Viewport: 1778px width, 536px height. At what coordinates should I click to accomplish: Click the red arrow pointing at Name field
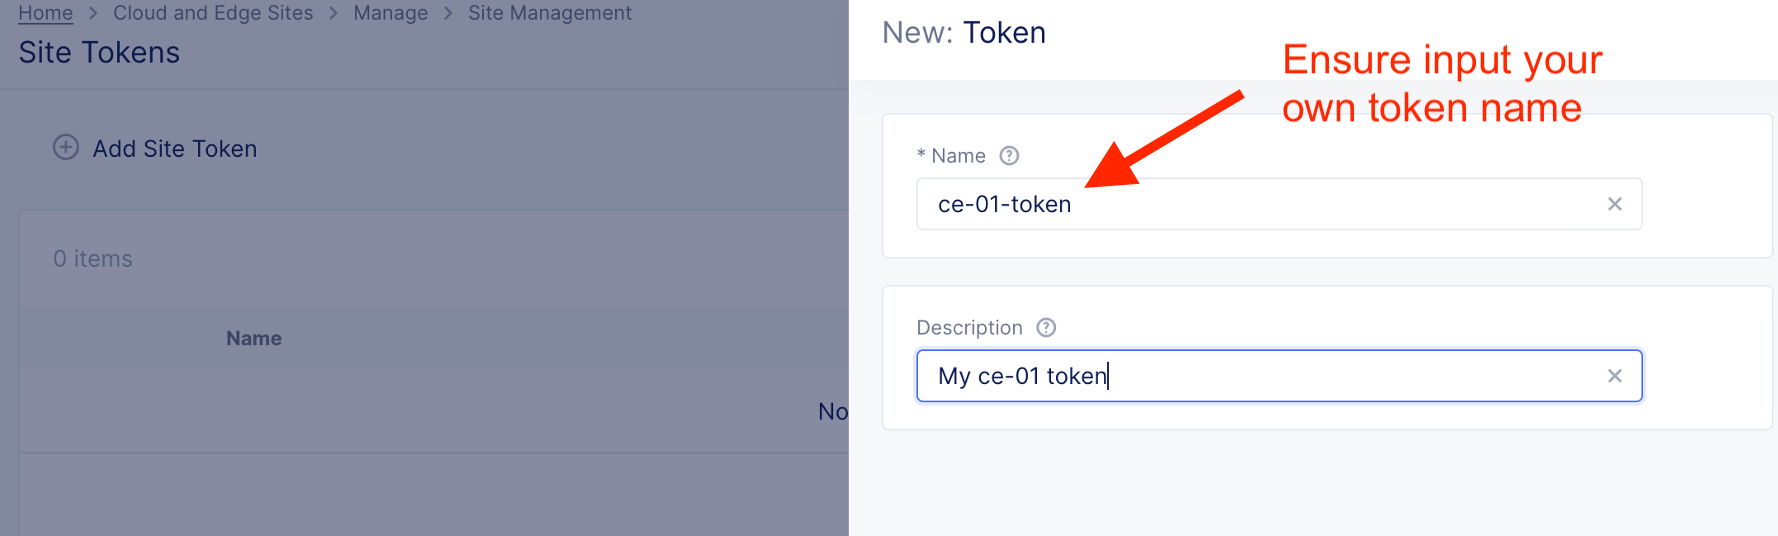(x=1165, y=139)
